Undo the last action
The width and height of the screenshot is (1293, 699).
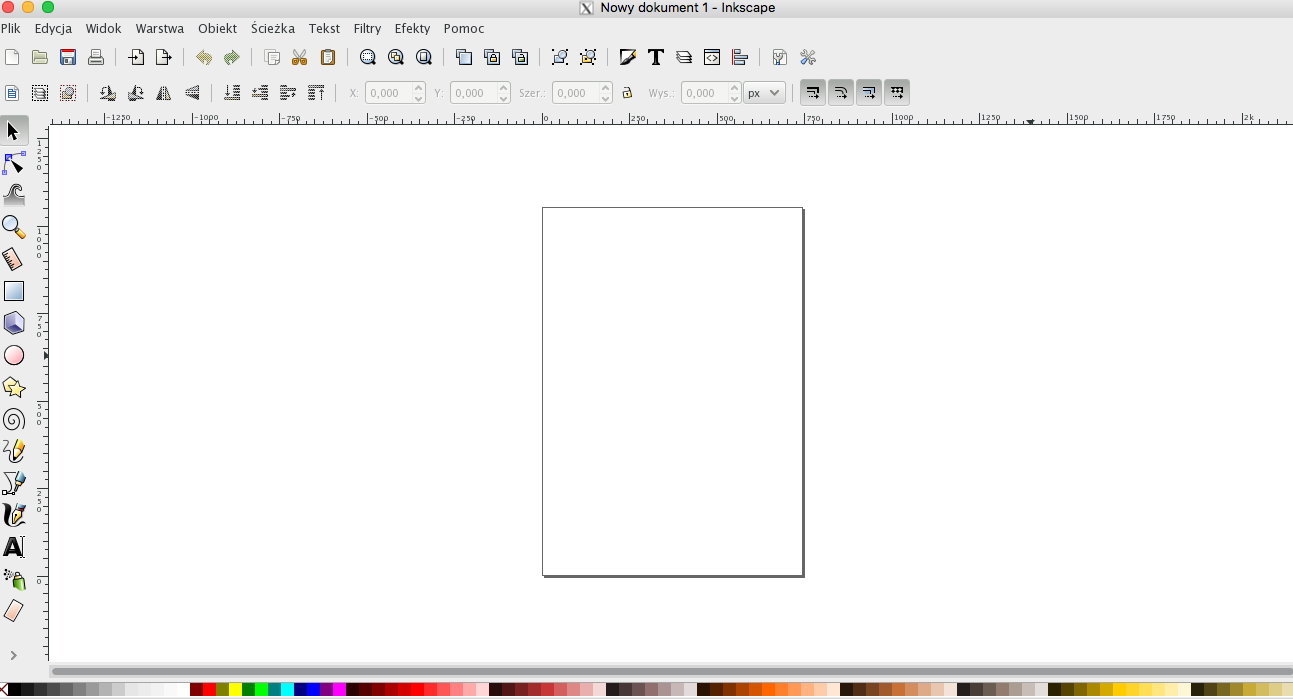[204, 57]
